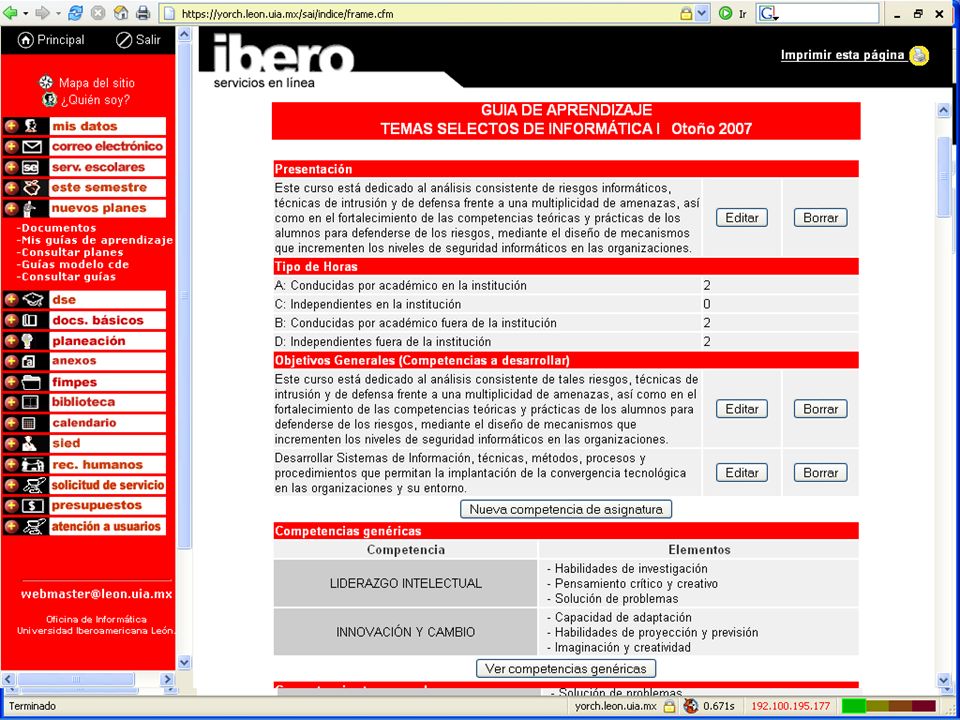960x720 pixels.
Task: Click Ver competencias genéricas button
Action: tap(566, 669)
